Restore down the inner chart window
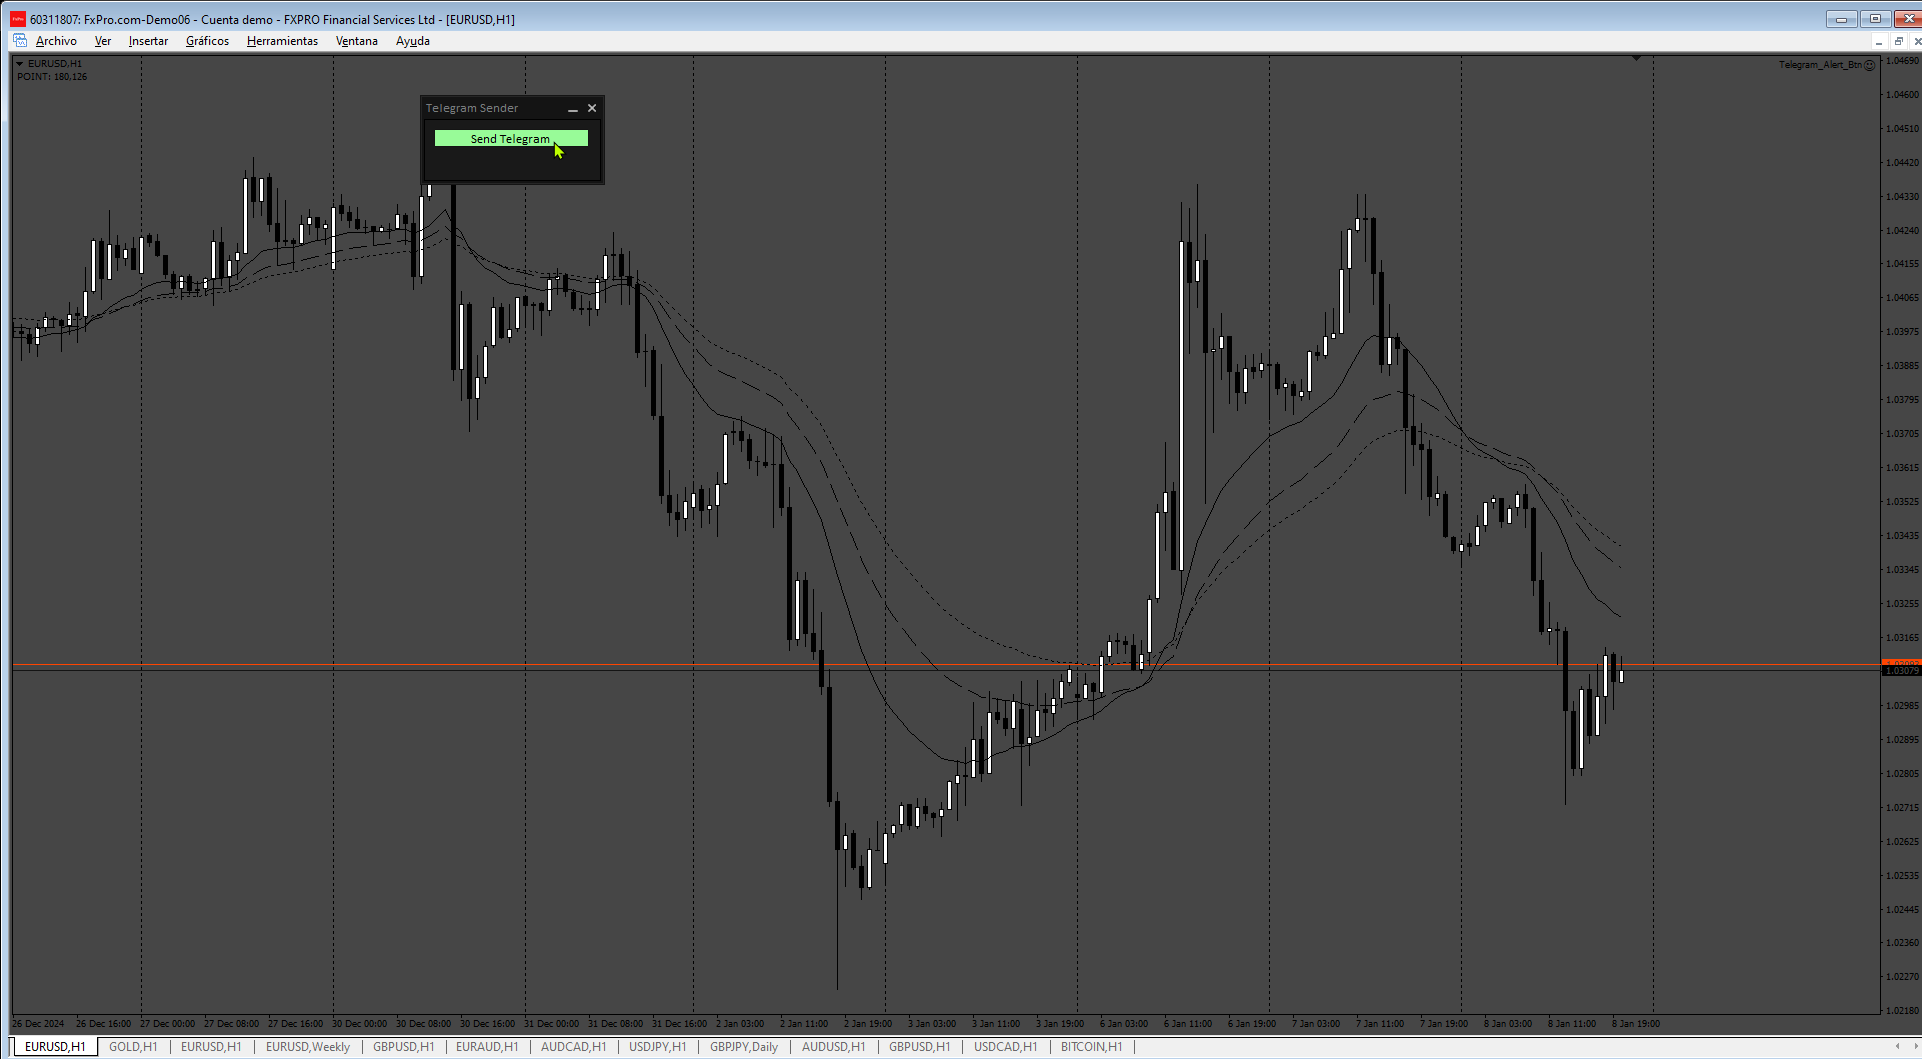The height and width of the screenshot is (1059, 1922). point(1898,41)
